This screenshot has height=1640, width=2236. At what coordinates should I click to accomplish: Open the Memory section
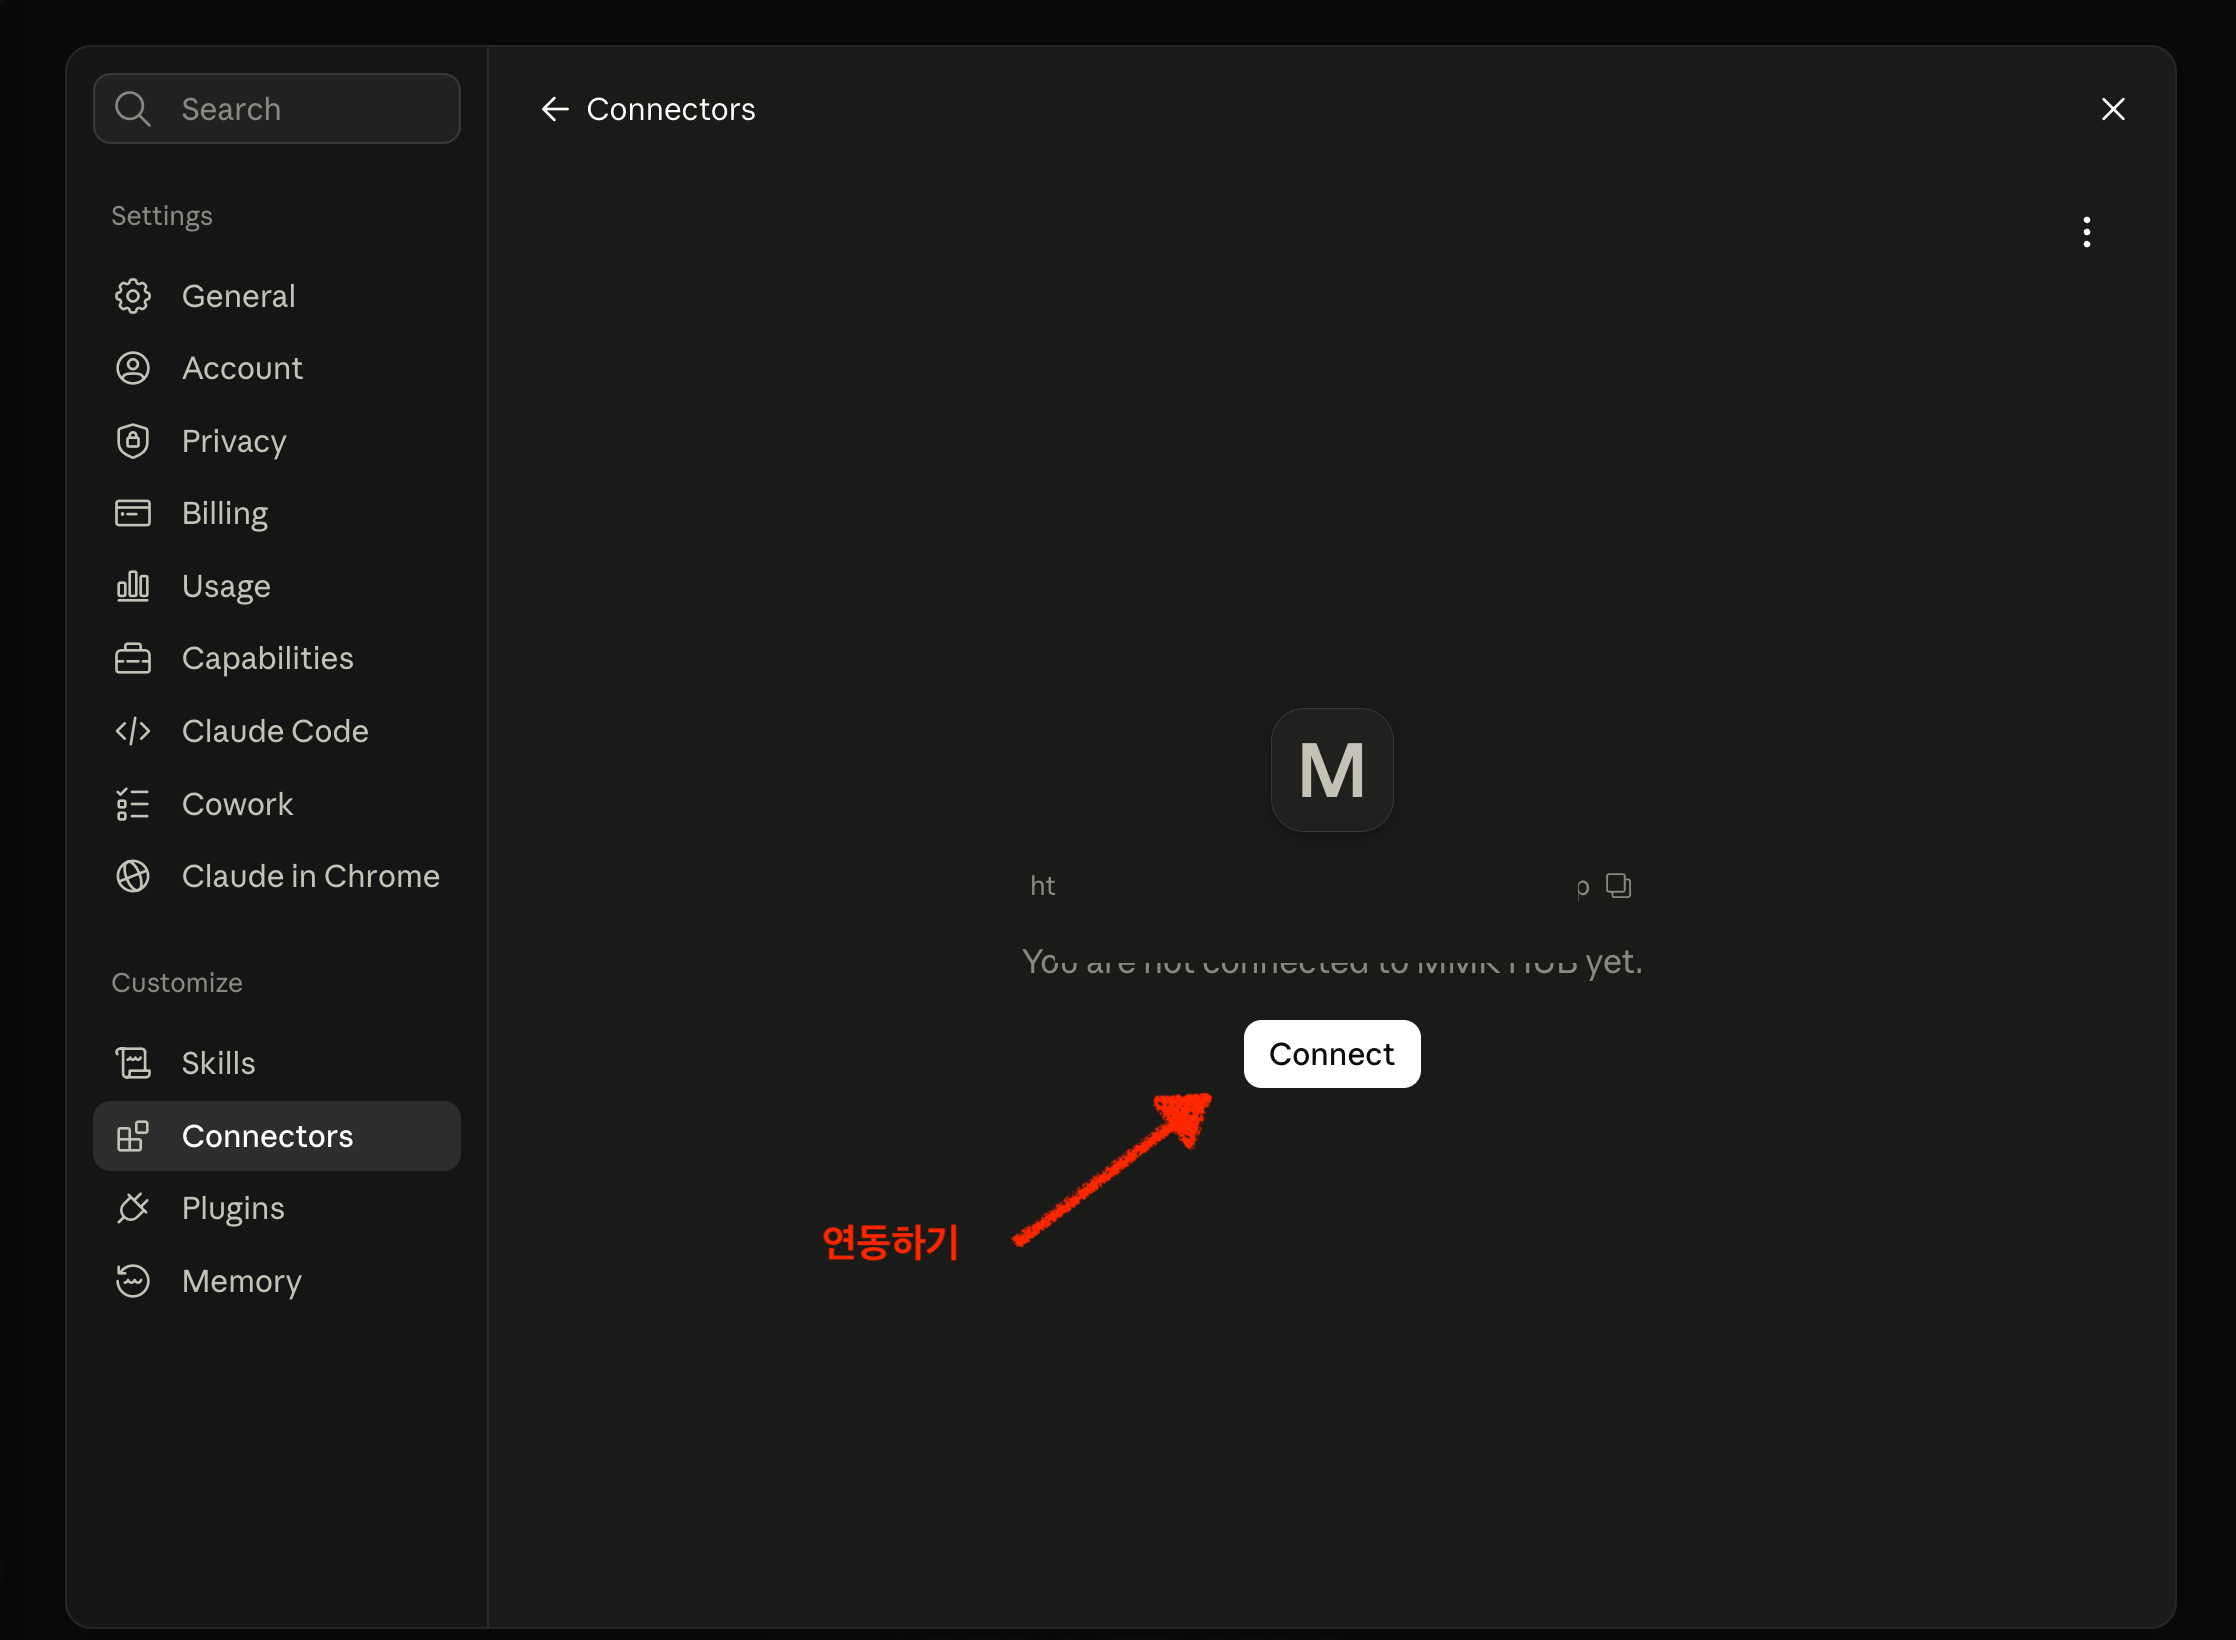(277, 1281)
